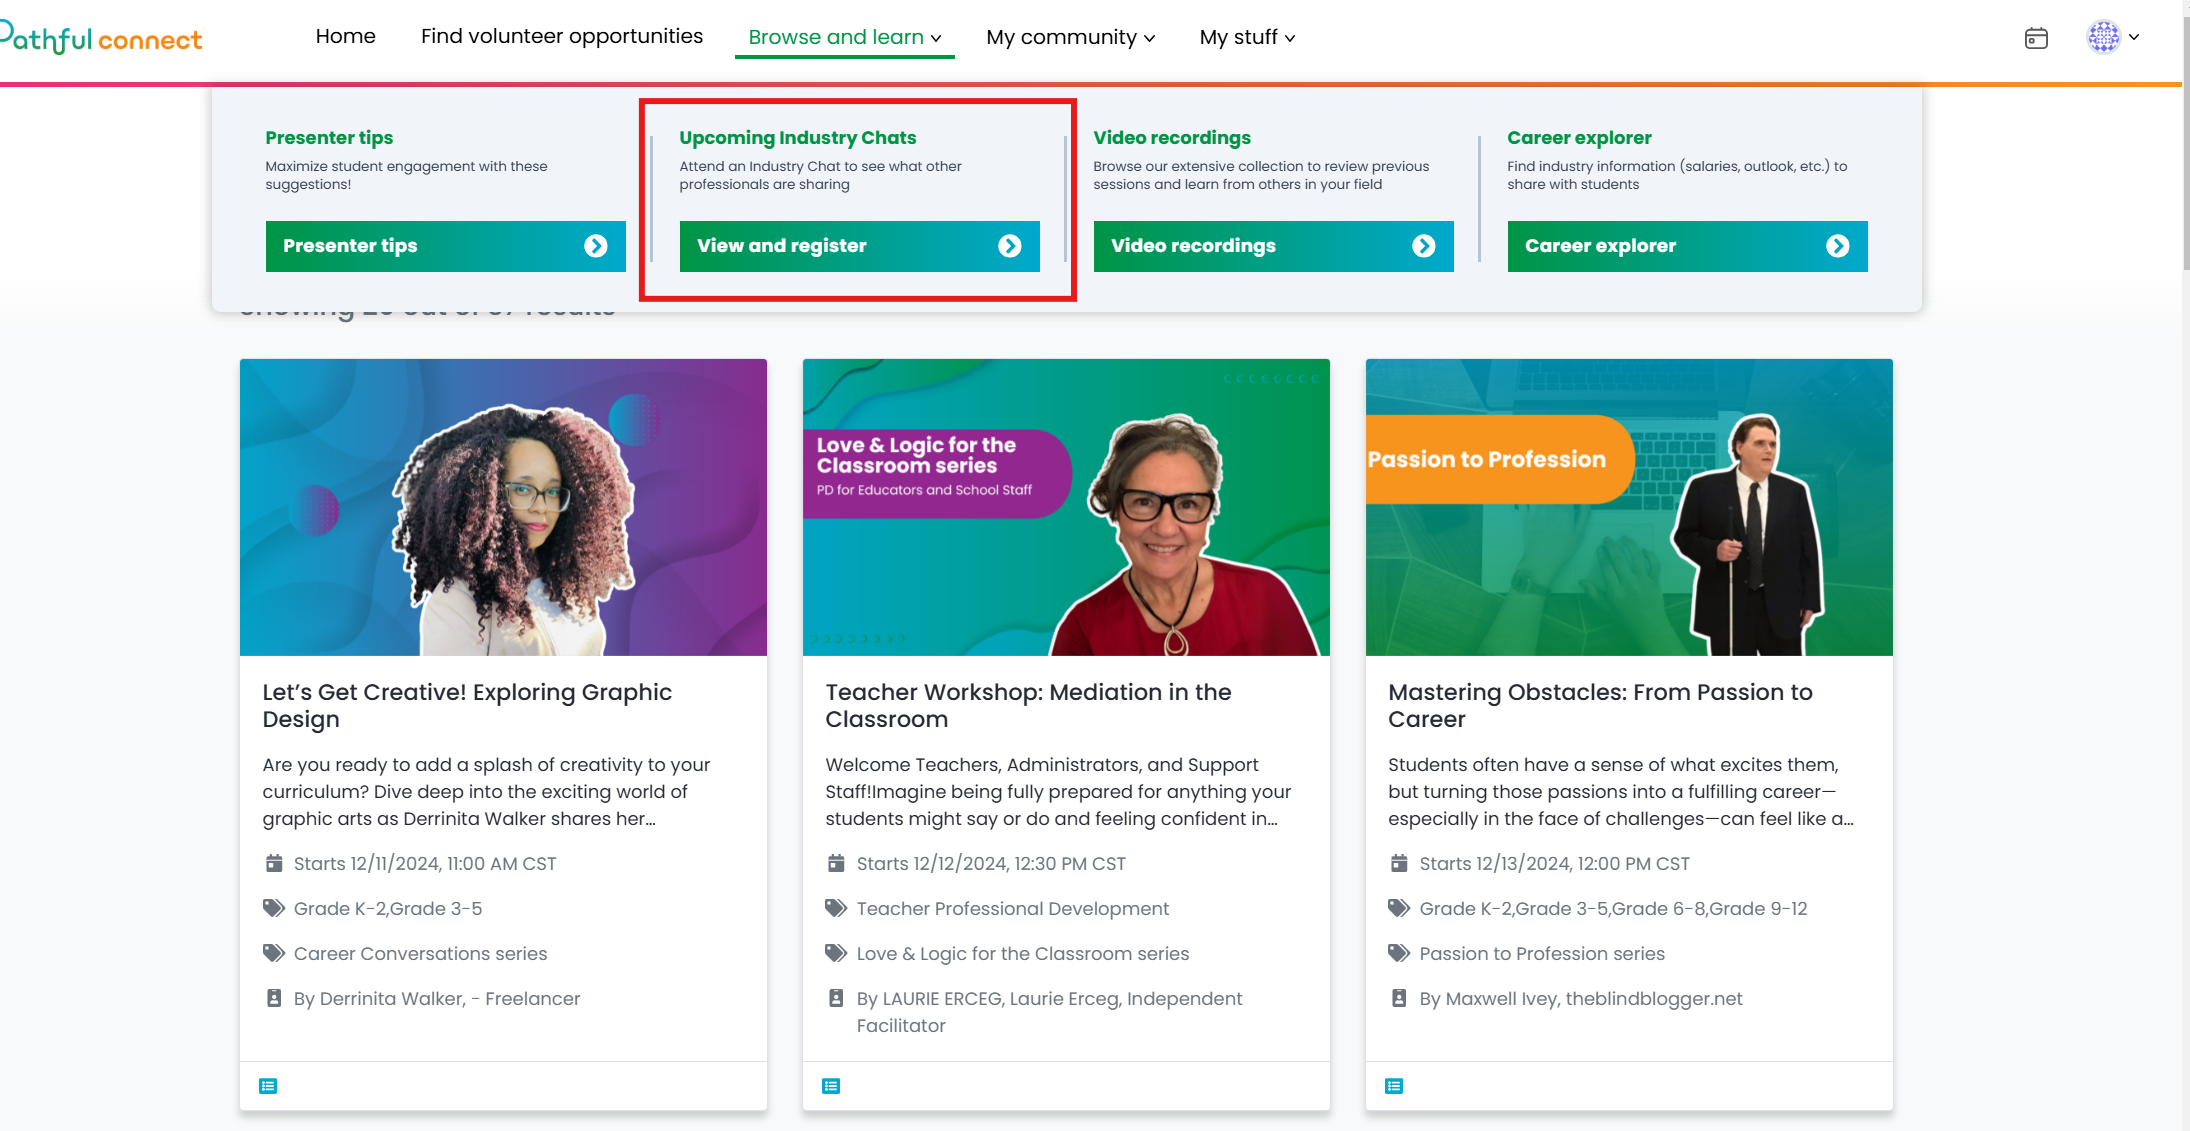Screen dimensions: 2190x1131
Task: Open the calendar icon in header
Action: coord(2036,38)
